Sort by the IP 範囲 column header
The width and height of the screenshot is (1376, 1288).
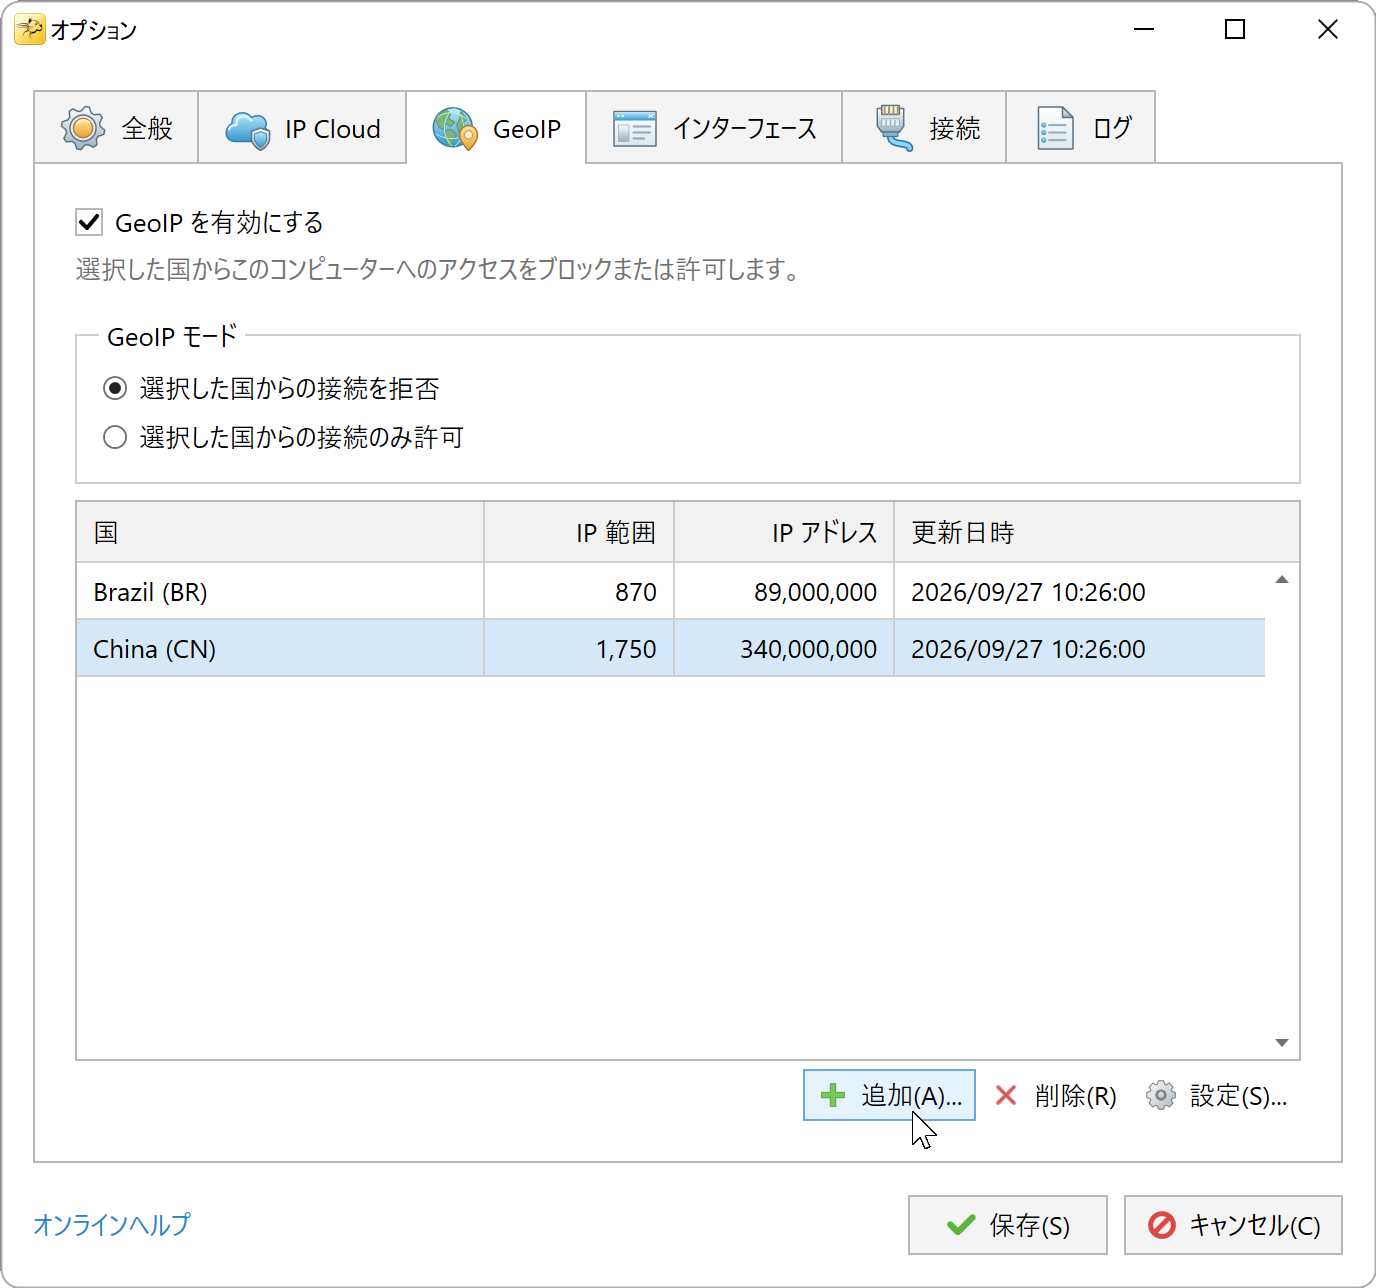click(579, 532)
